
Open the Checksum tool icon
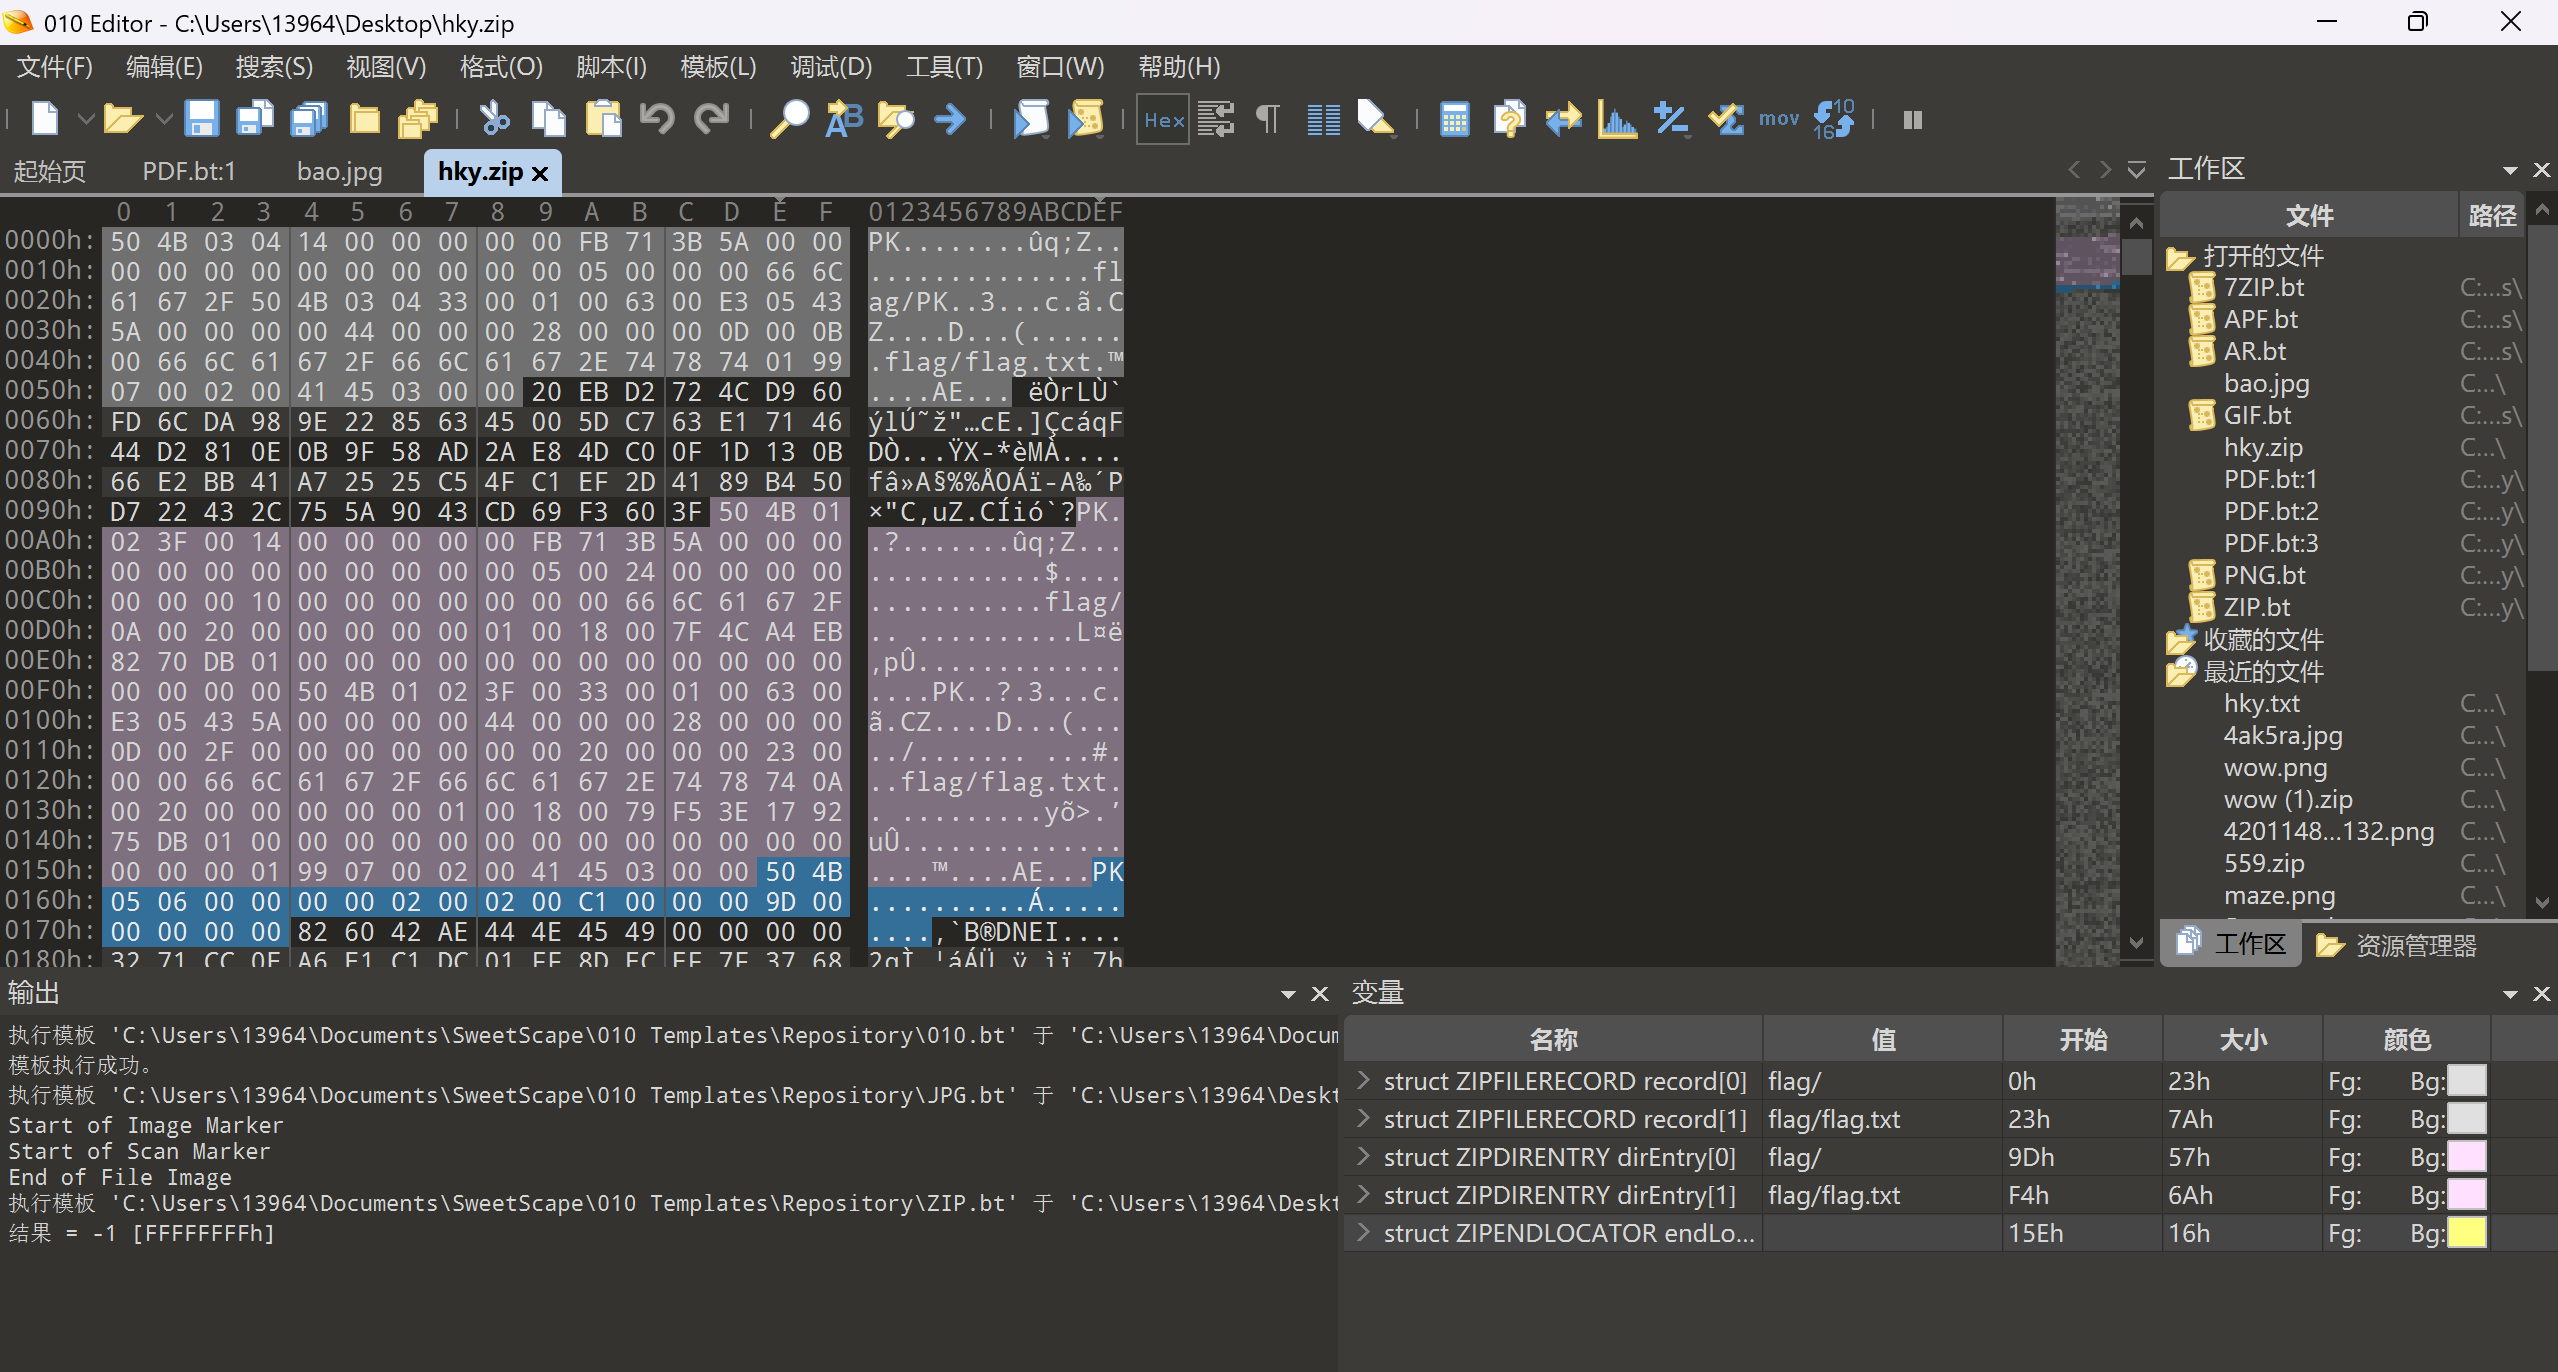(1726, 119)
